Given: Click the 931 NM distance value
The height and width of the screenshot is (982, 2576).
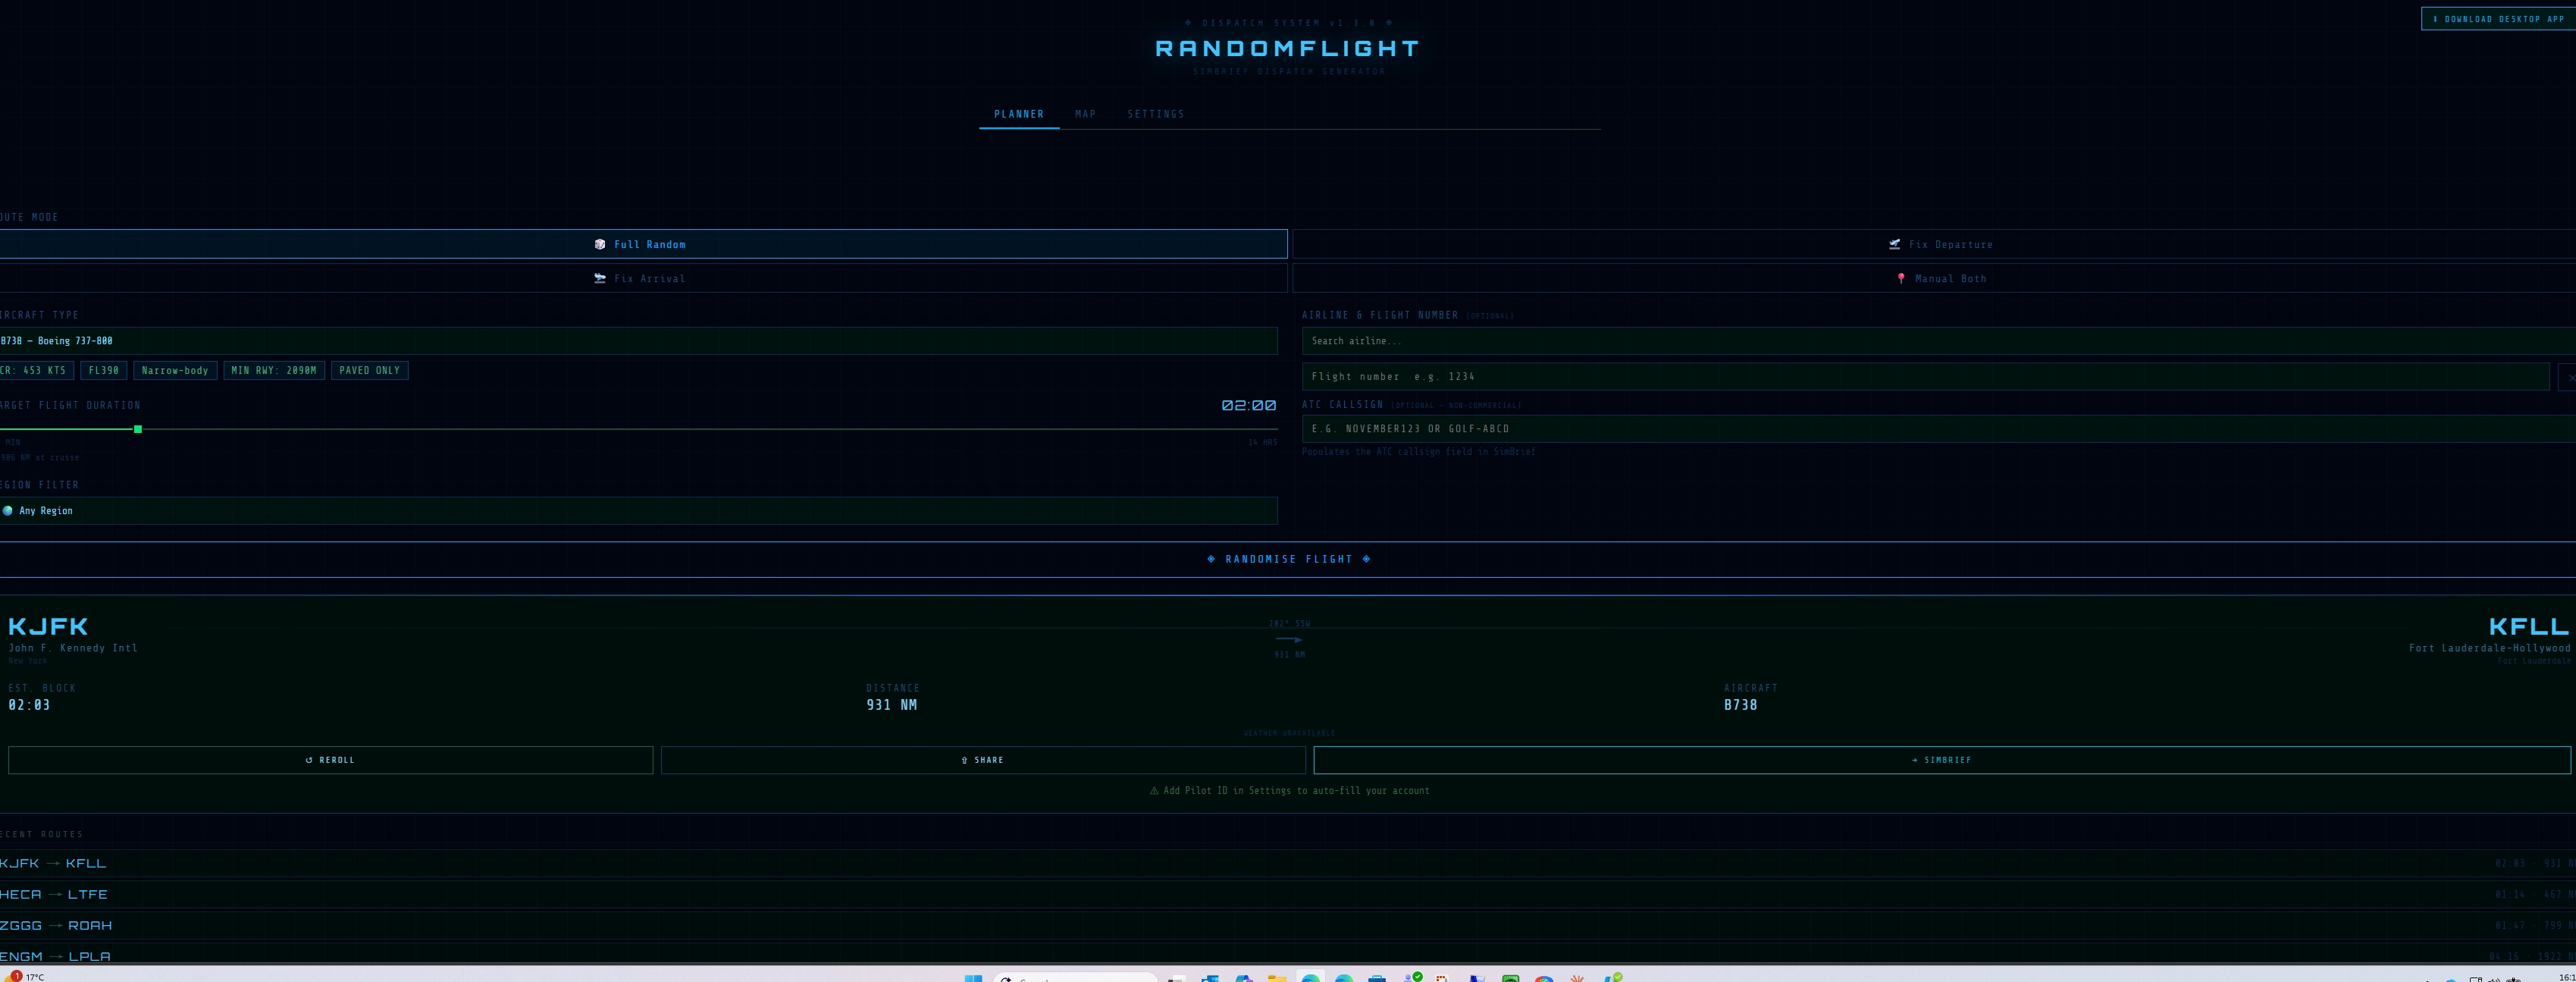Looking at the screenshot, I should 891,705.
